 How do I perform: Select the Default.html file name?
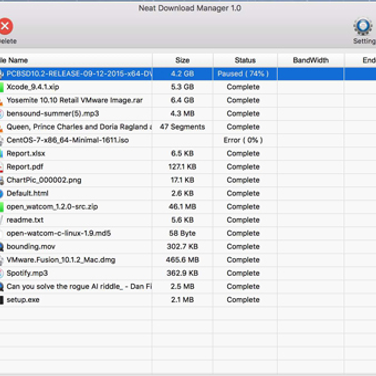pos(27,193)
